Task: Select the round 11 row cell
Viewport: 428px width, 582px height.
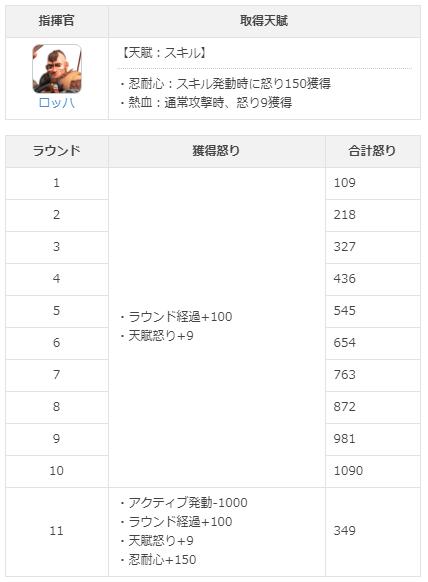Action: click(x=57, y=531)
